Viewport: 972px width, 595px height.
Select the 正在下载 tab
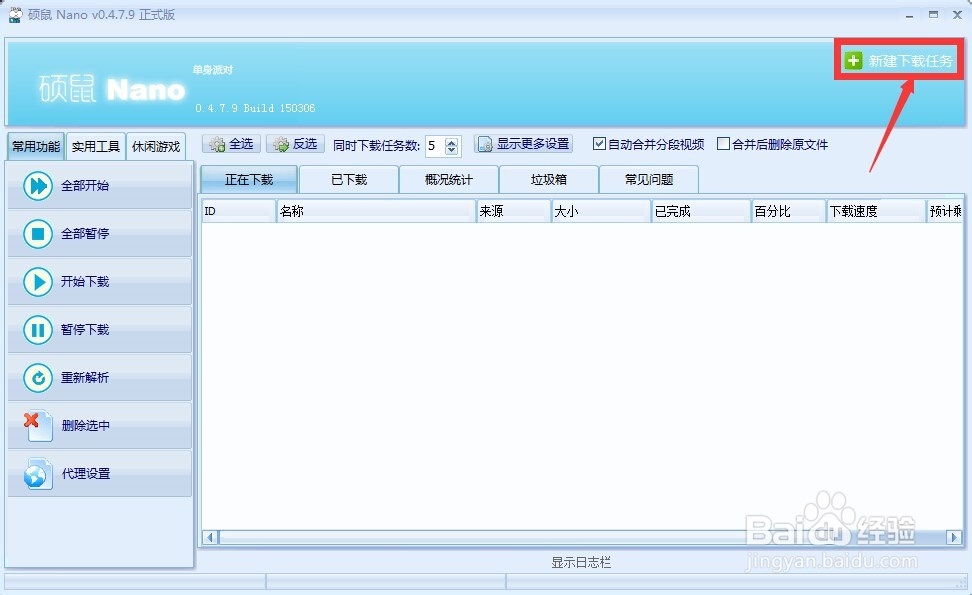tap(249, 179)
